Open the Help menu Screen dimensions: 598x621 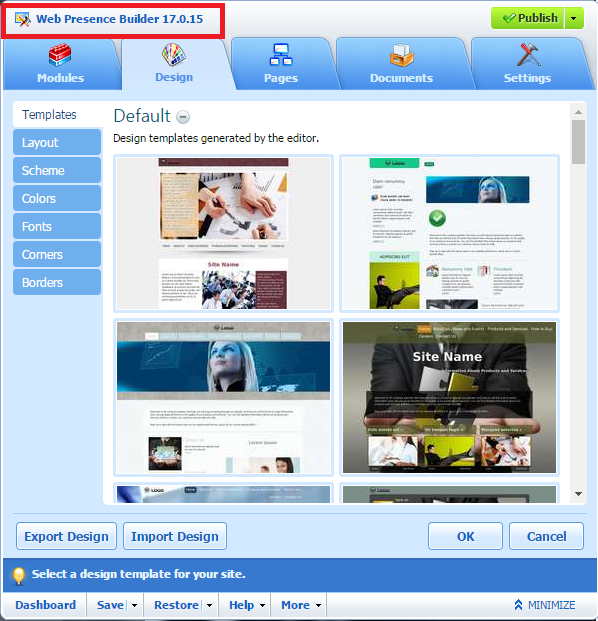tap(247, 605)
